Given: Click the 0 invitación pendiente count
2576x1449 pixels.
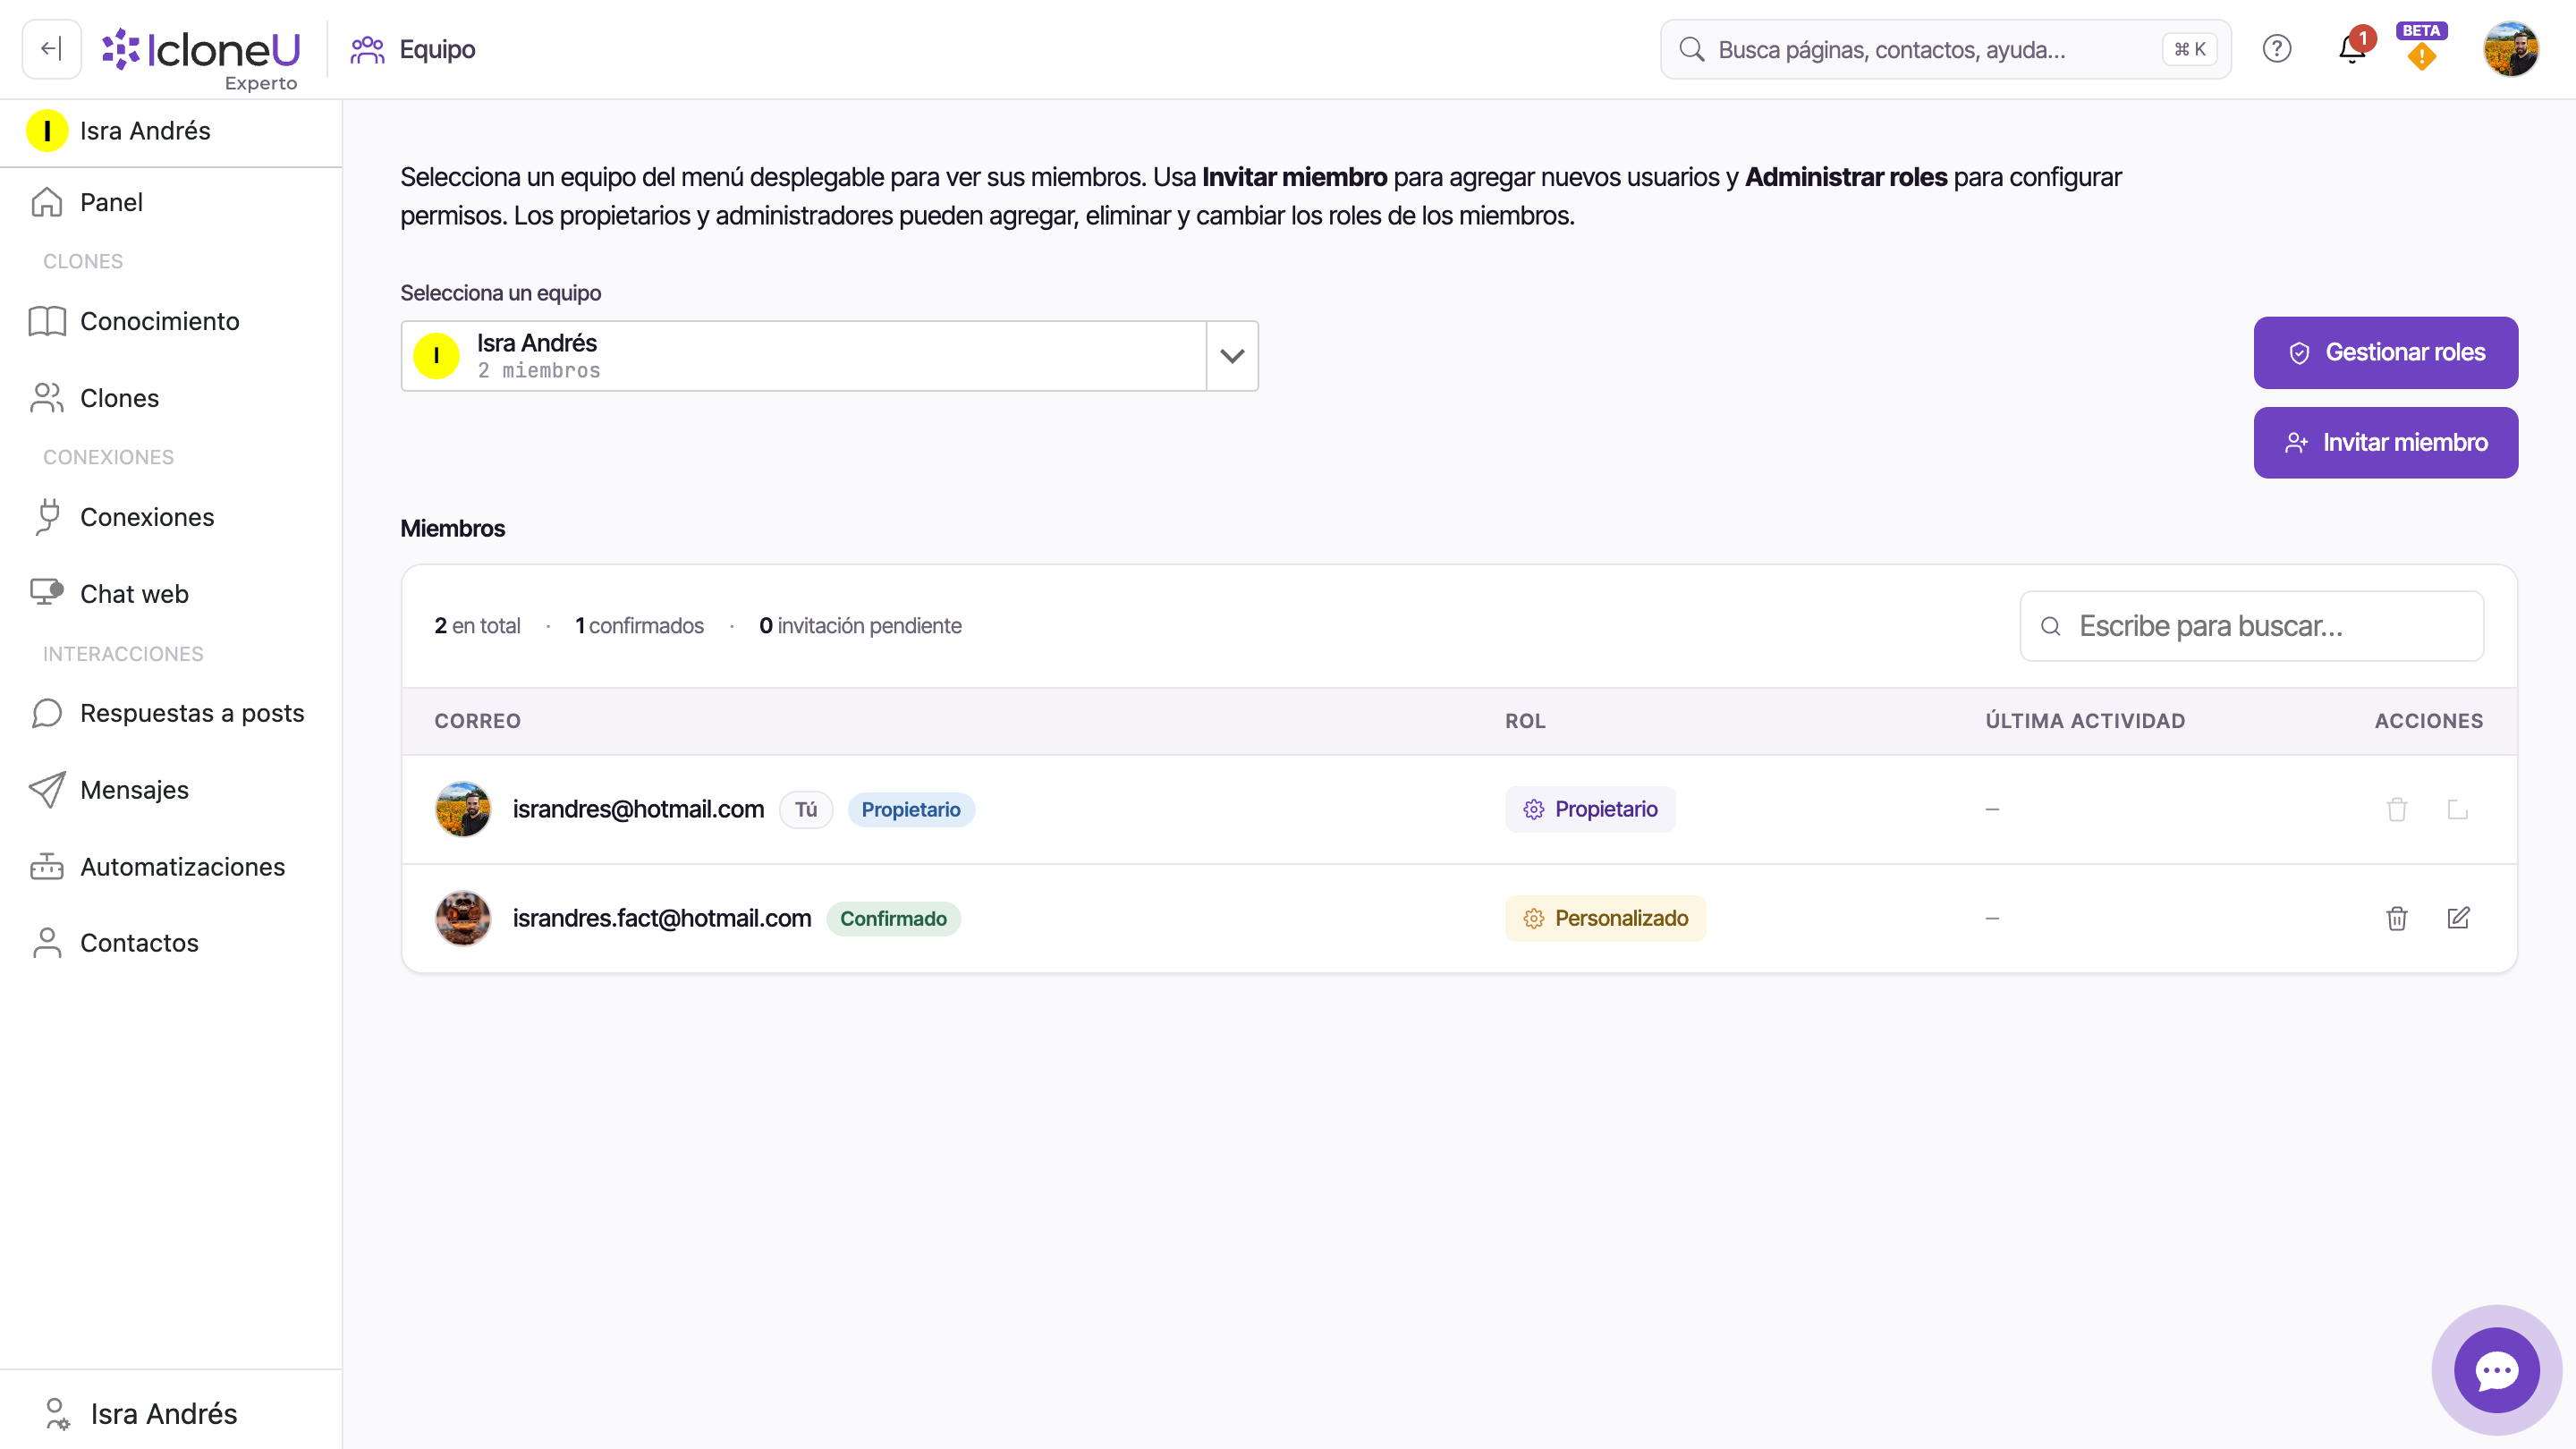Looking at the screenshot, I should tap(860, 626).
